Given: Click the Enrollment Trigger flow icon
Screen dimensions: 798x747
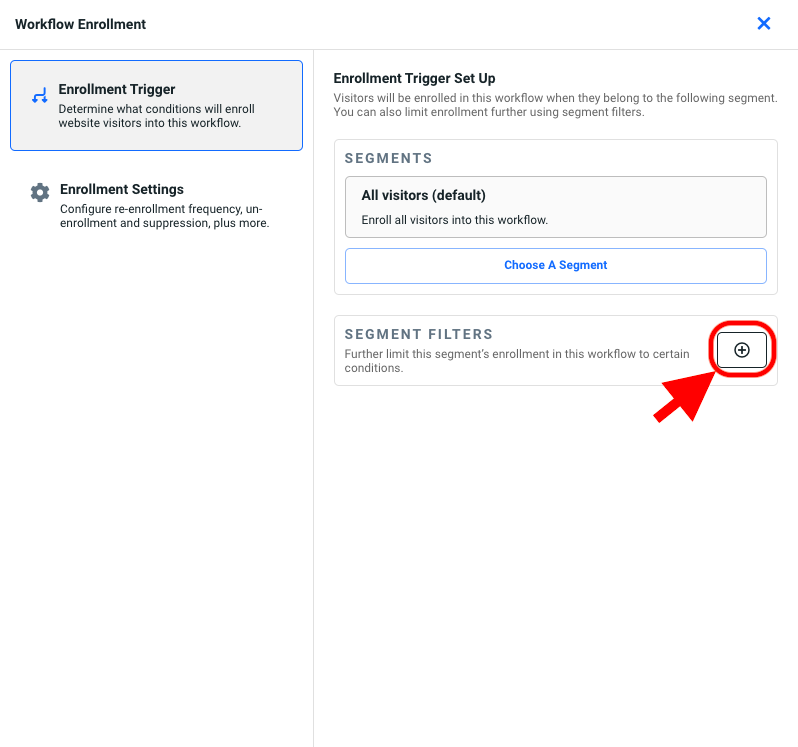Looking at the screenshot, I should [x=40, y=97].
